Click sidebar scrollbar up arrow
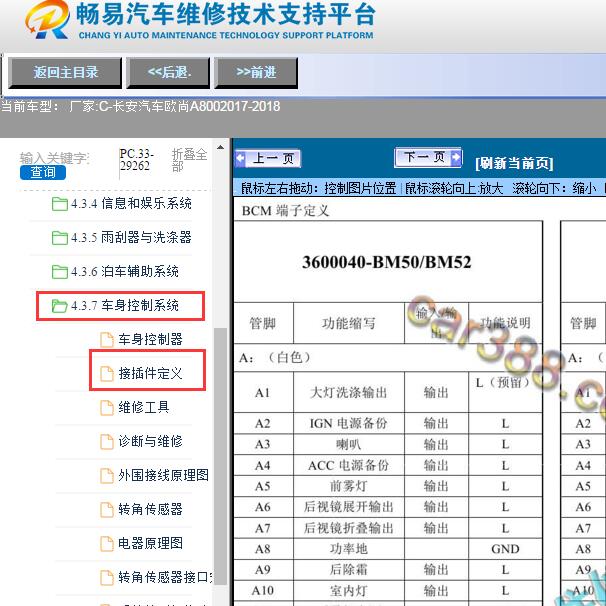Screen dimensions: 606x606 (x=220, y=148)
